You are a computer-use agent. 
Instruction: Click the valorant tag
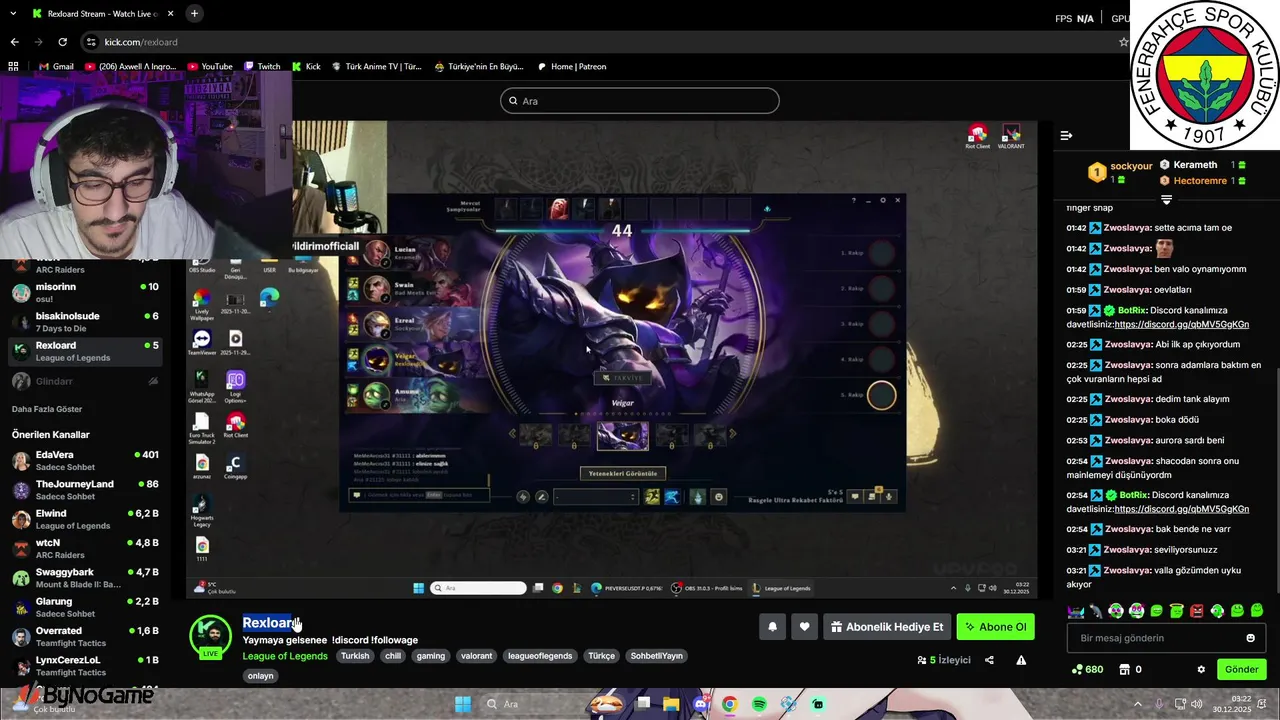point(476,656)
